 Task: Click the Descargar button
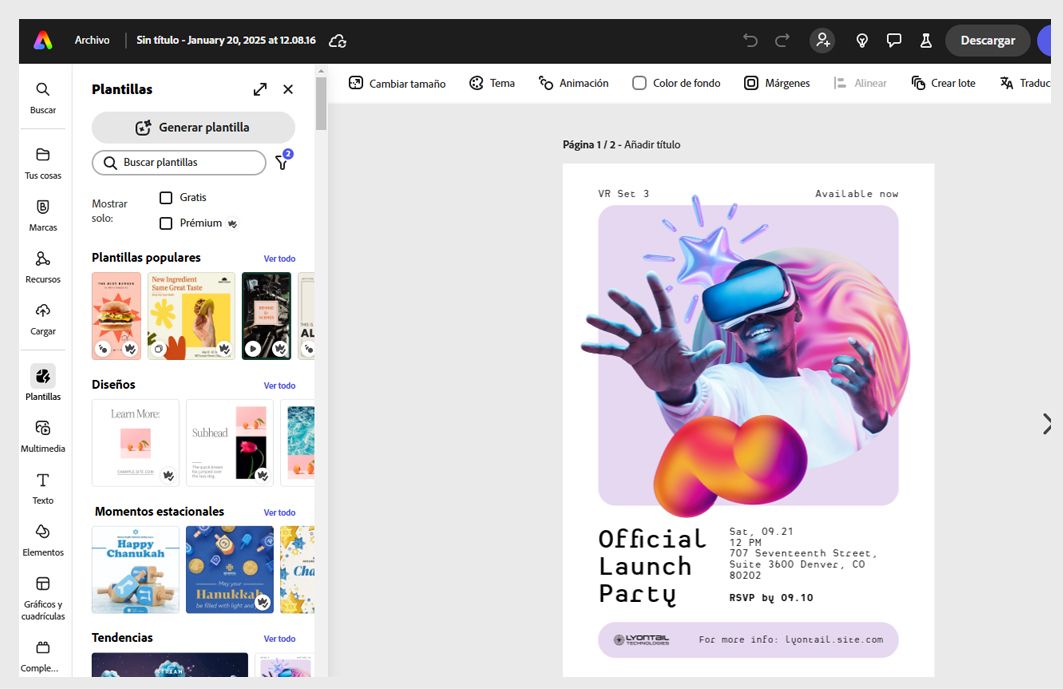pos(987,40)
